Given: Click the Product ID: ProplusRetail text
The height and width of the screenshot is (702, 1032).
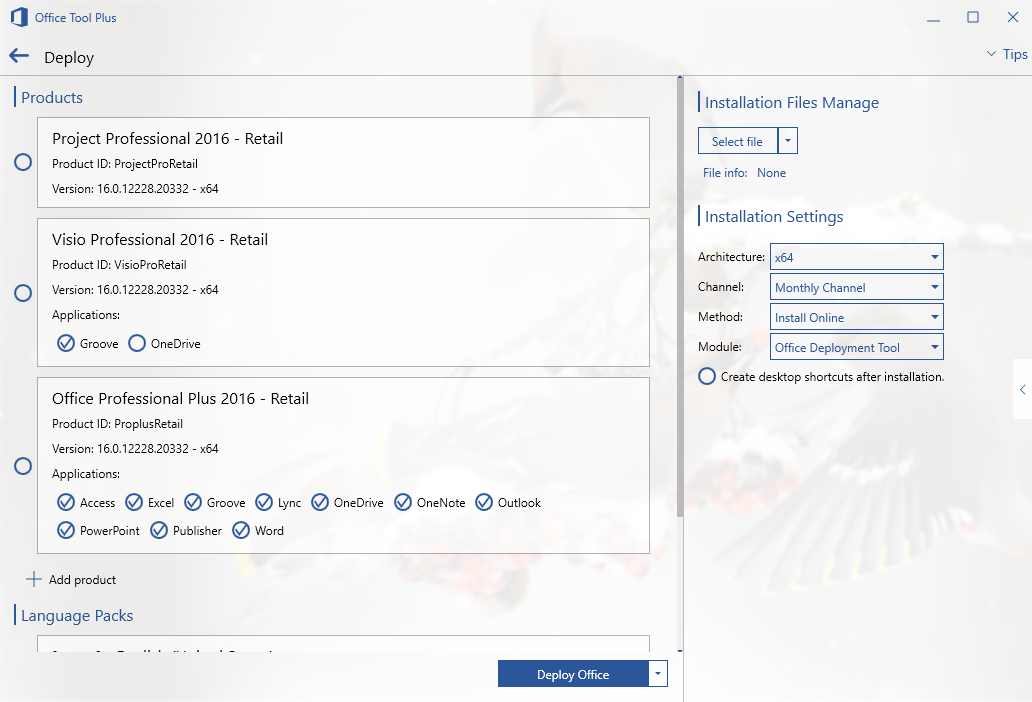Looking at the screenshot, I should pos(117,424).
